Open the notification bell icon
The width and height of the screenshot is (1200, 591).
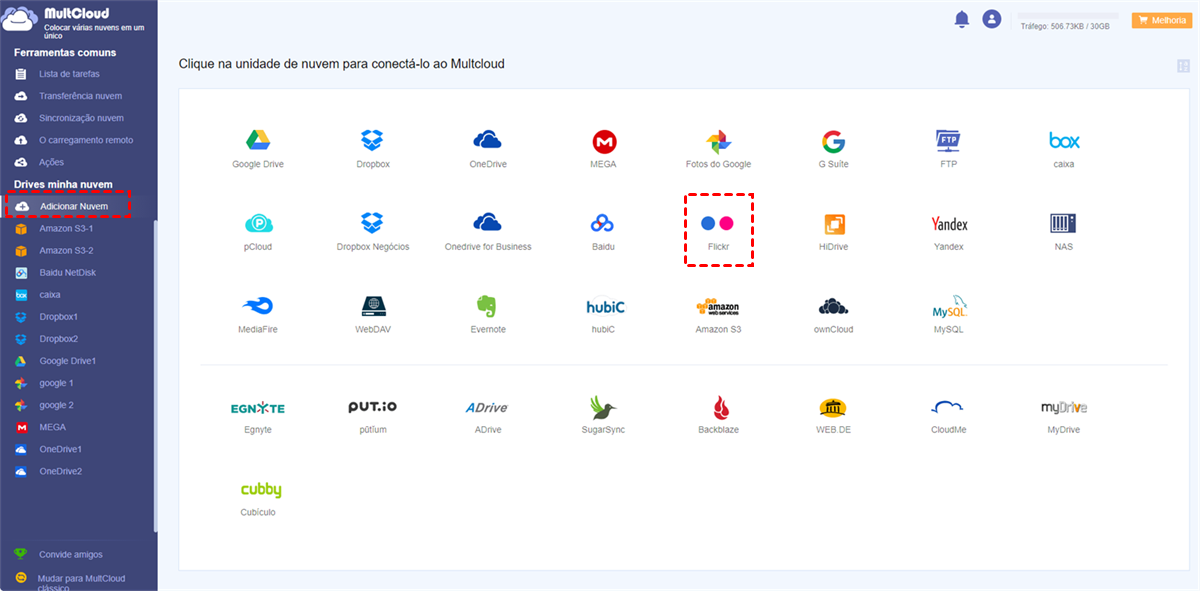coord(962,19)
